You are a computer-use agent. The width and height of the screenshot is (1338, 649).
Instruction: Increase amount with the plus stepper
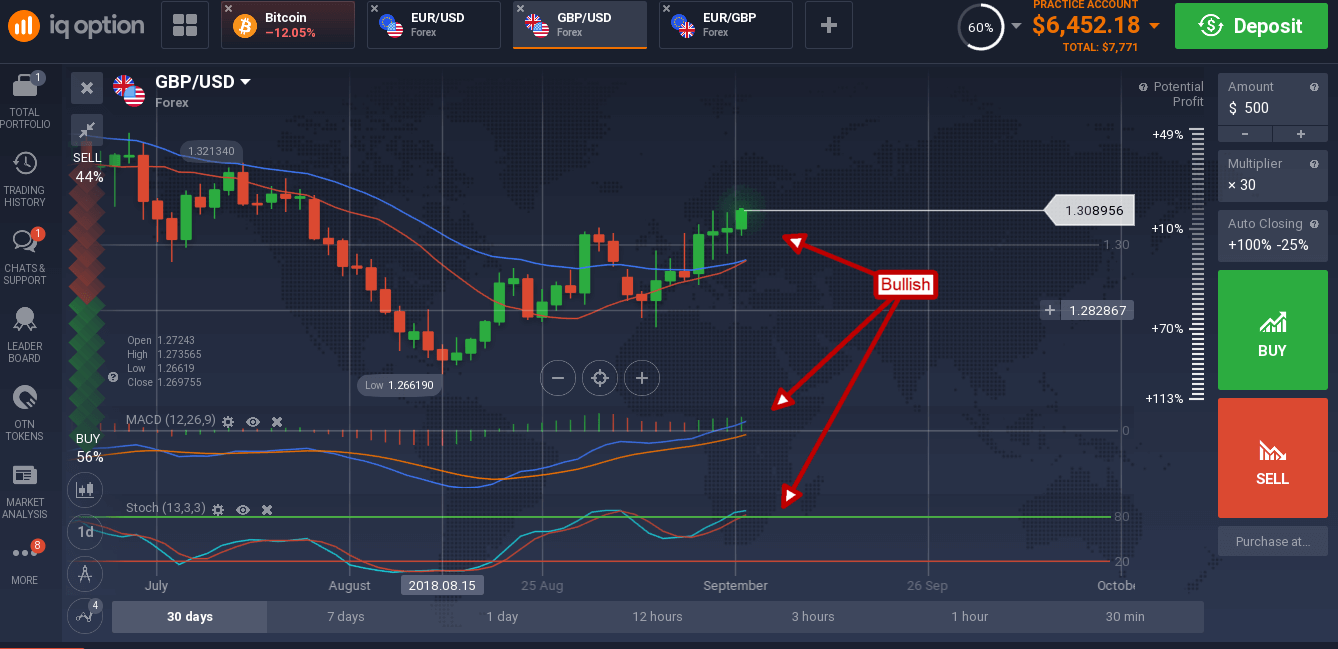1300,134
